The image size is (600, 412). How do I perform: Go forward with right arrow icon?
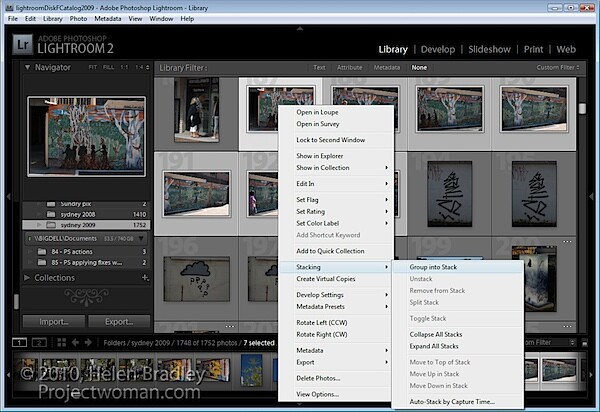point(88,342)
